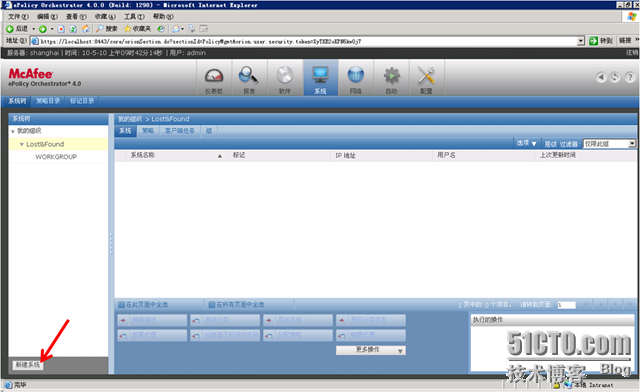
Task: Click the IE stop page icon
Action: point(61,29)
